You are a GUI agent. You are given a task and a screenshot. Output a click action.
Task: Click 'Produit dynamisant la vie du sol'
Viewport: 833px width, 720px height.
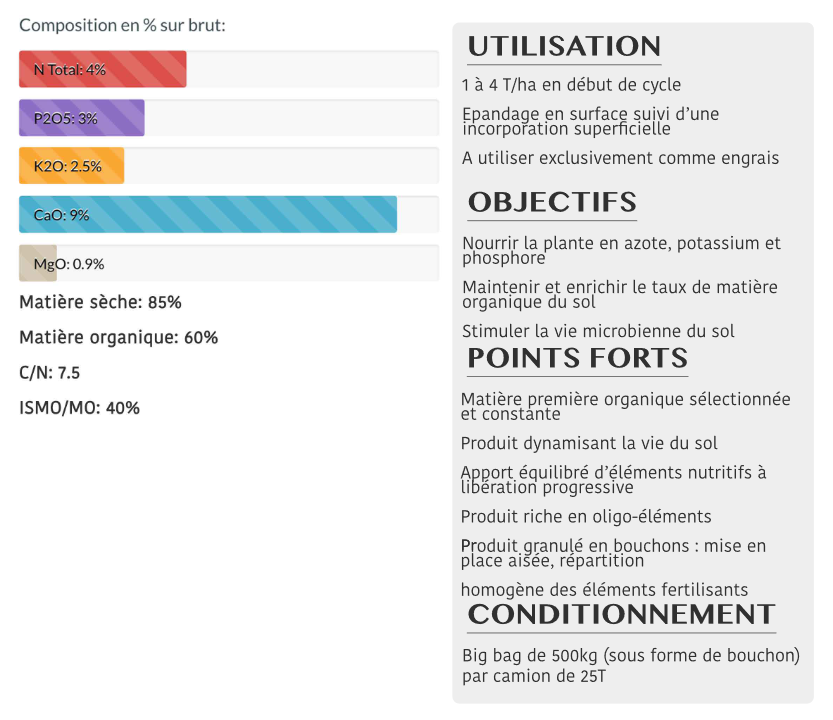tap(589, 443)
